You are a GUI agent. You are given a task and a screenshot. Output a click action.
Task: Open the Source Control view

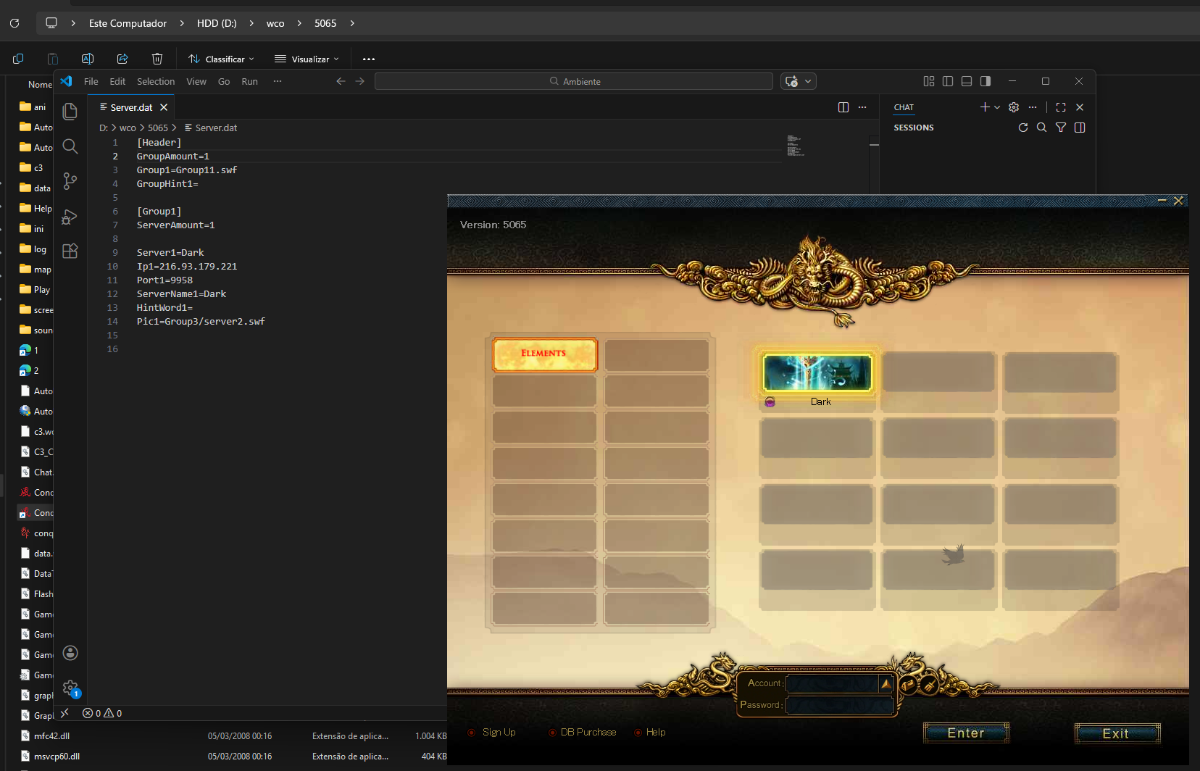coord(70,181)
